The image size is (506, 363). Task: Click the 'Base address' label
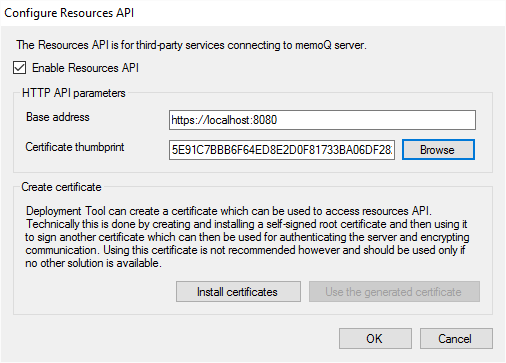coord(58,117)
